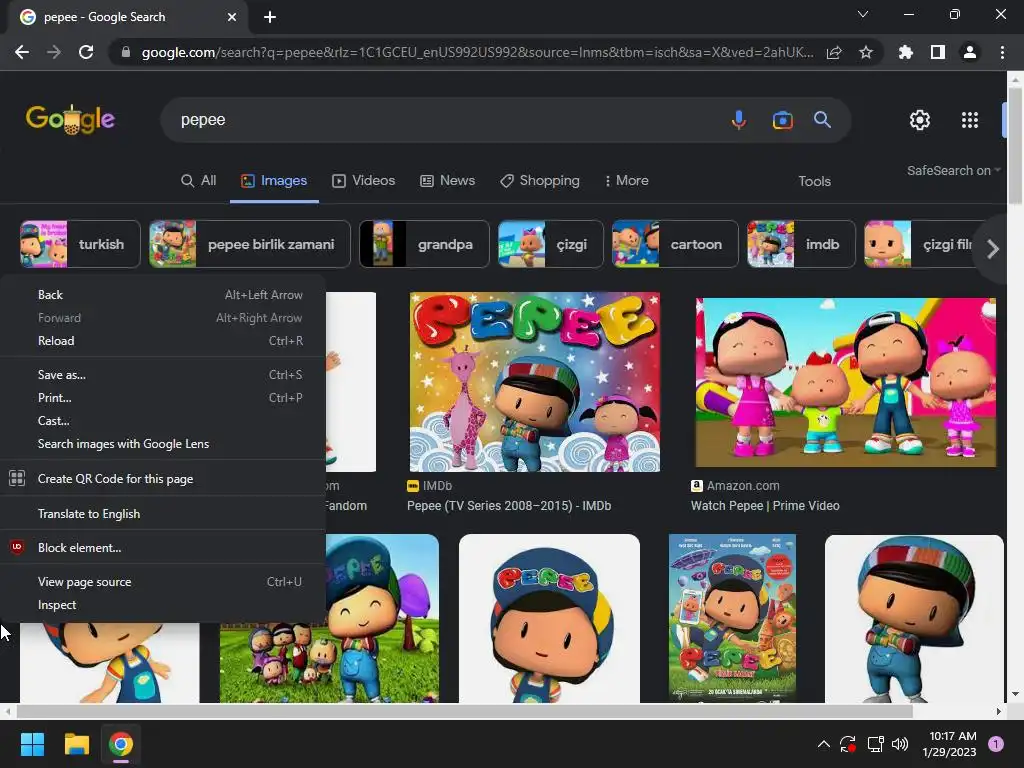Open File Explorer from taskbar
This screenshot has width=1024, height=768.
point(76,744)
